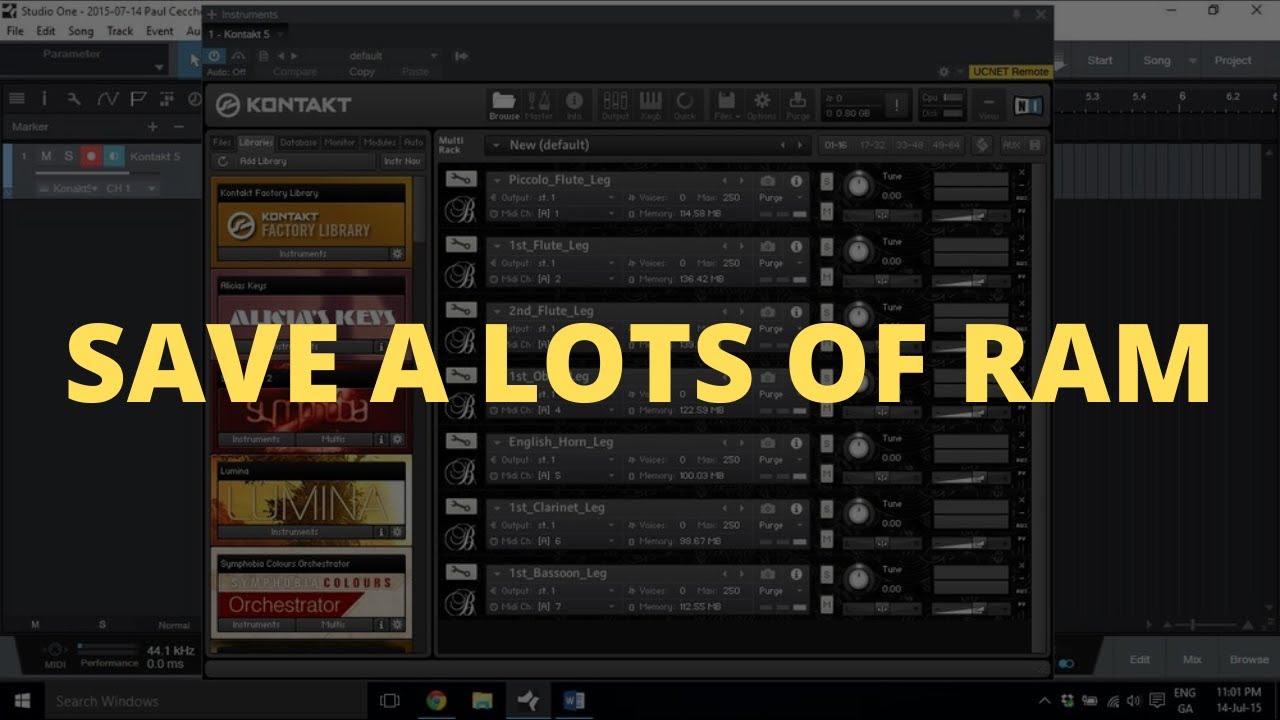The width and height of the screenshot is (1280, 720).
Task: Adjust Tune knob on Piccolo_Flute_Leg
Action: [x=858, y=186]
